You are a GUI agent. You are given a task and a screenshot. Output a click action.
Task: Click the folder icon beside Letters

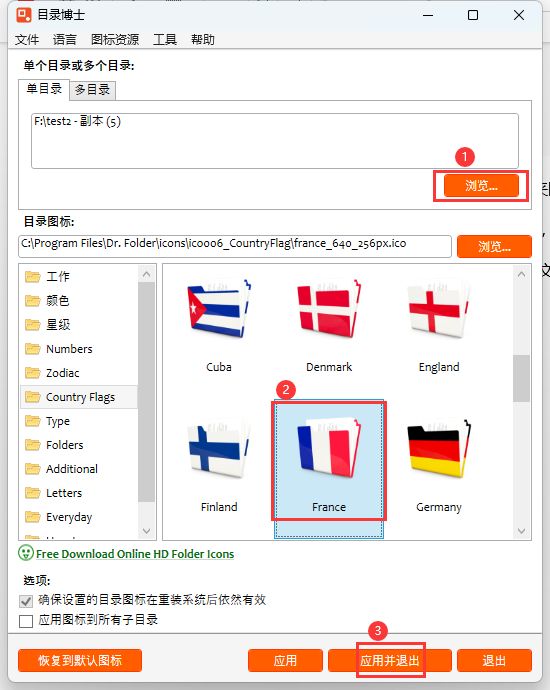click(33, 493)
